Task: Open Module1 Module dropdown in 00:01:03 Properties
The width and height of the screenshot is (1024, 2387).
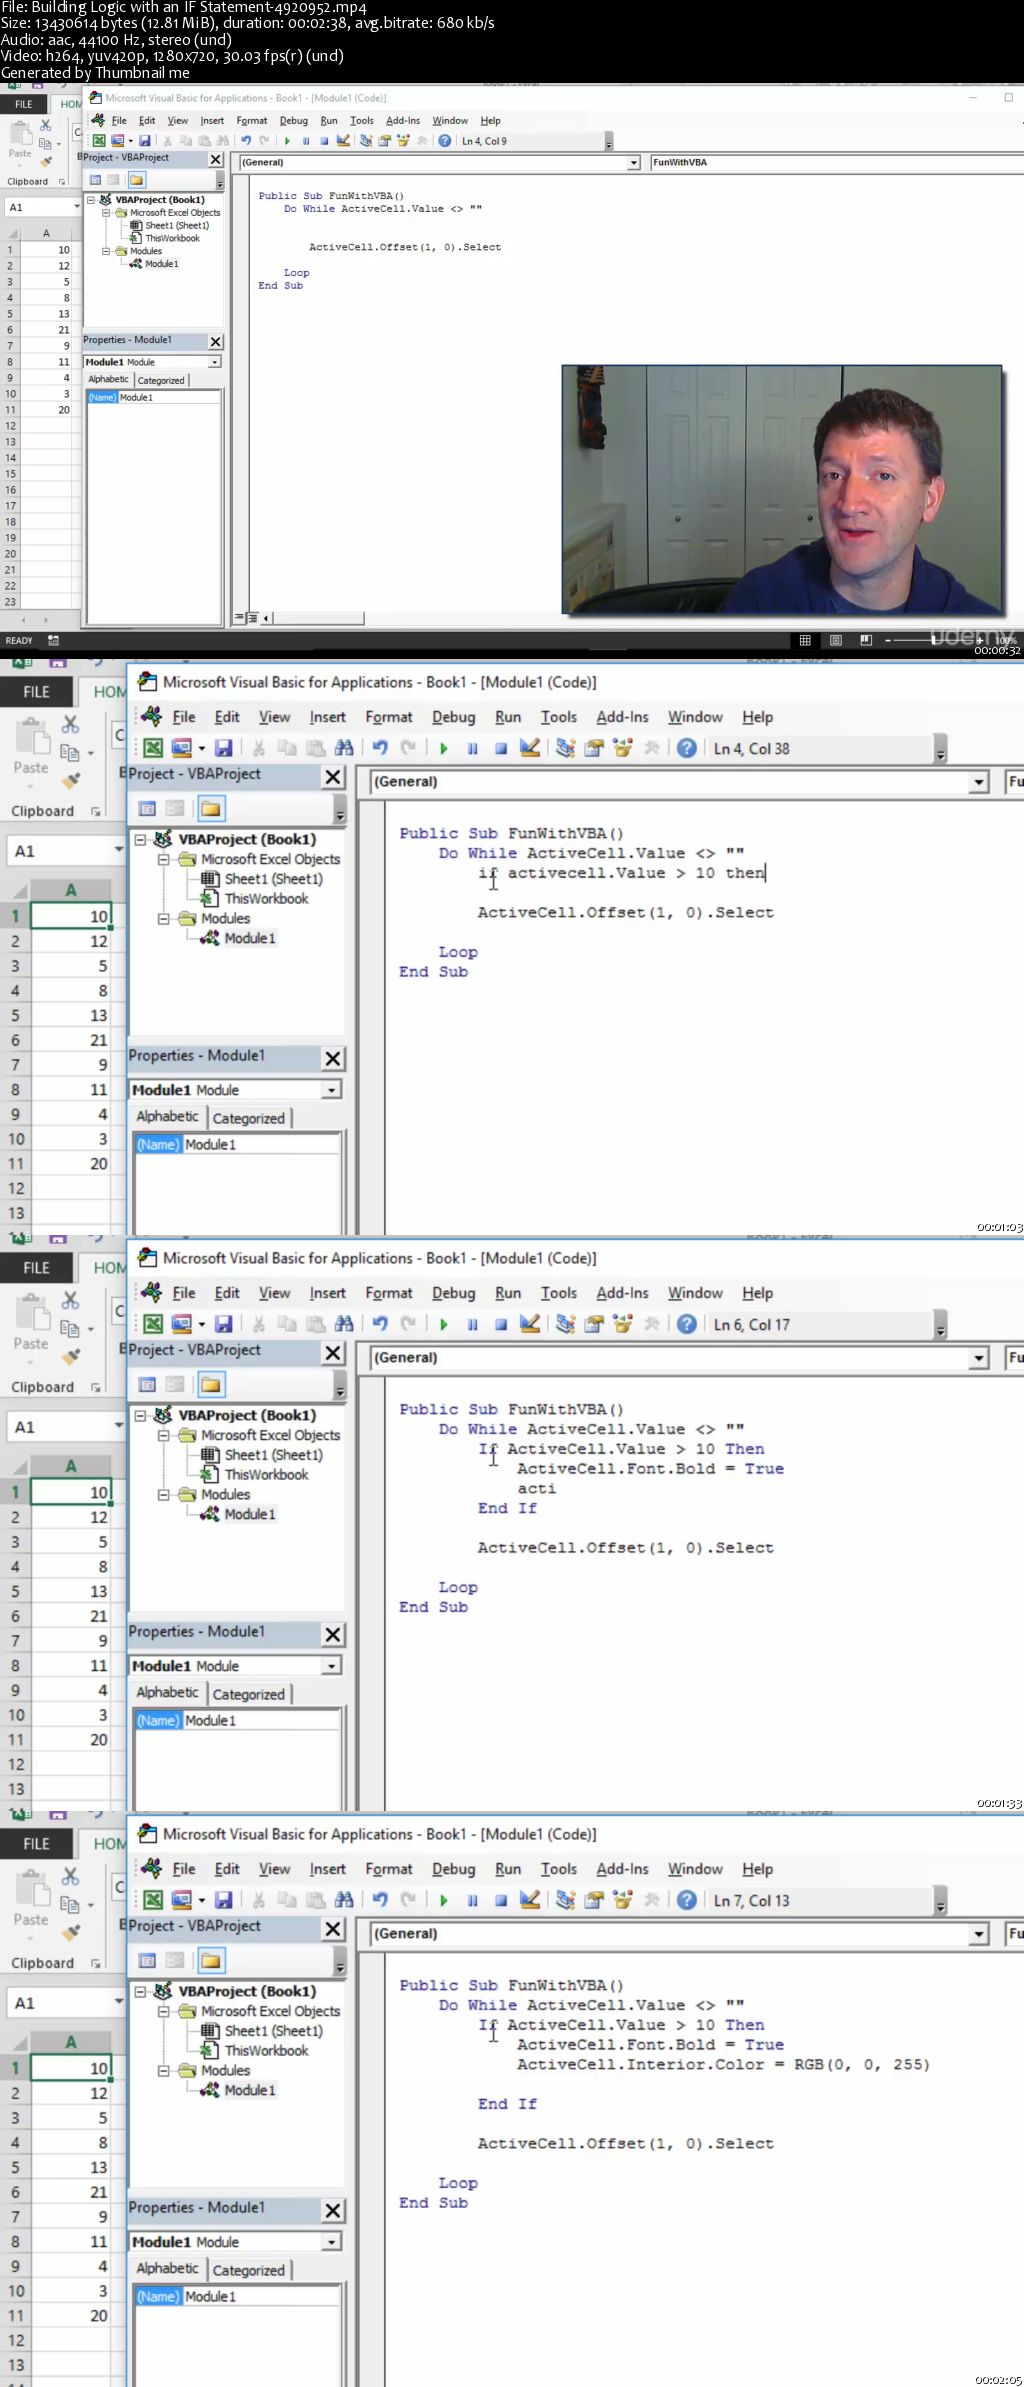Action: [x=331, y=1090]
